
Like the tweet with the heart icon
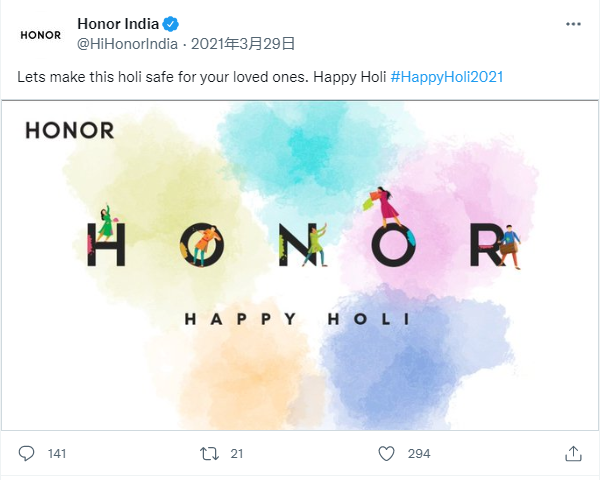pos(387,454)
